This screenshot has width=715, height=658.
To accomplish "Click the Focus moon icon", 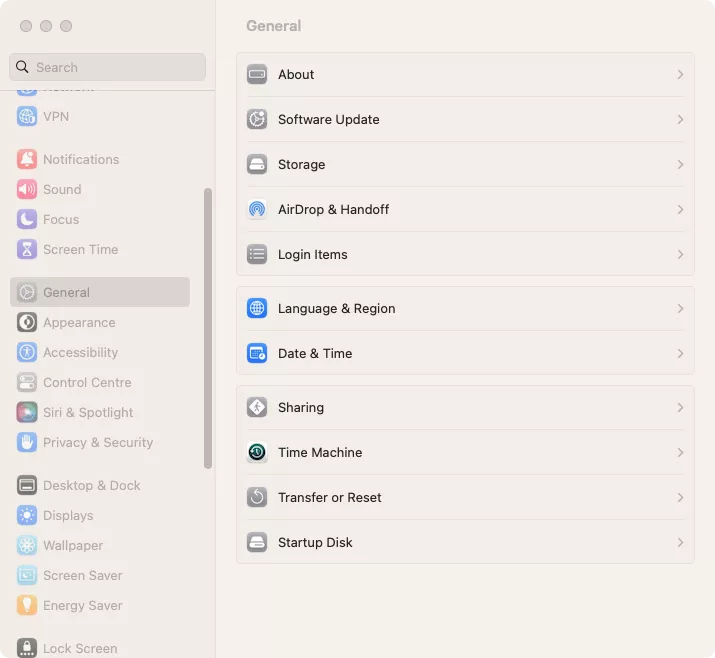I will [x=27, y=219].
